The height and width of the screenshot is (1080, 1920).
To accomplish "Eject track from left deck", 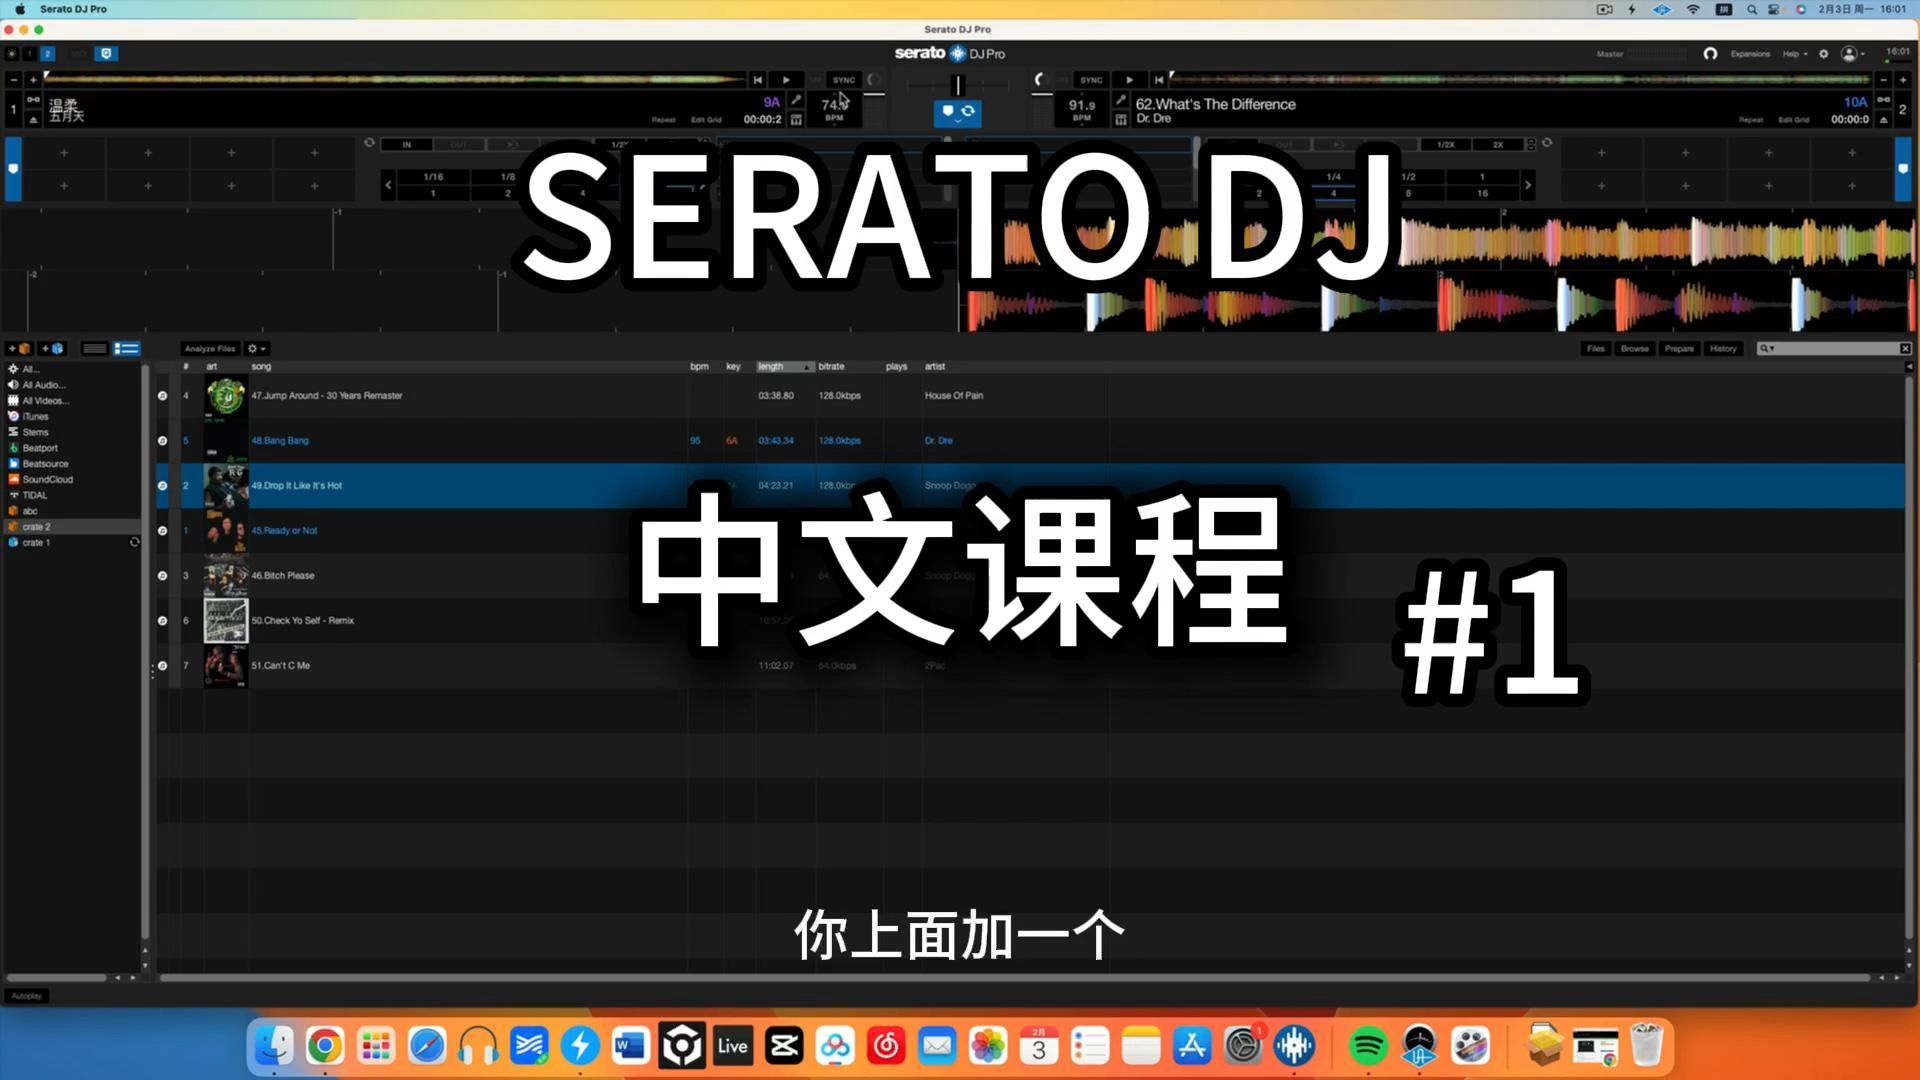I will [33, 120].
